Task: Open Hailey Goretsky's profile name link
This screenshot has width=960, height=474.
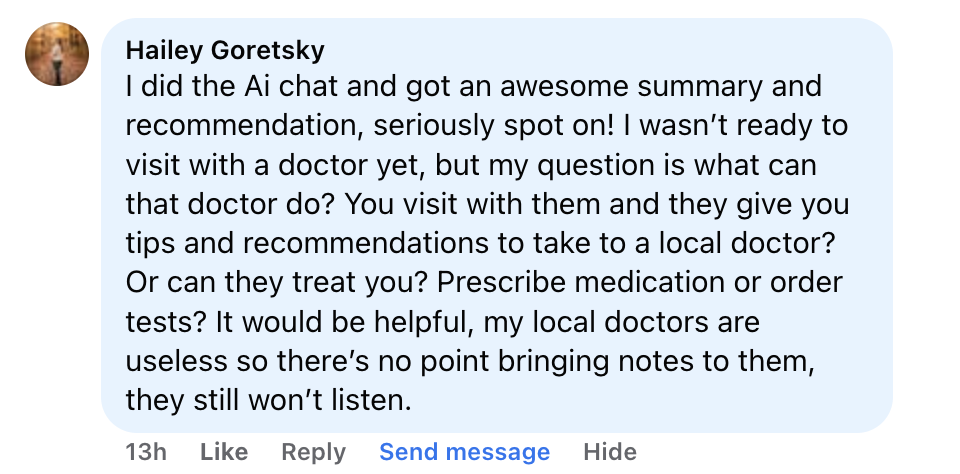Action: pyautogui.click(x=225, y=50)
